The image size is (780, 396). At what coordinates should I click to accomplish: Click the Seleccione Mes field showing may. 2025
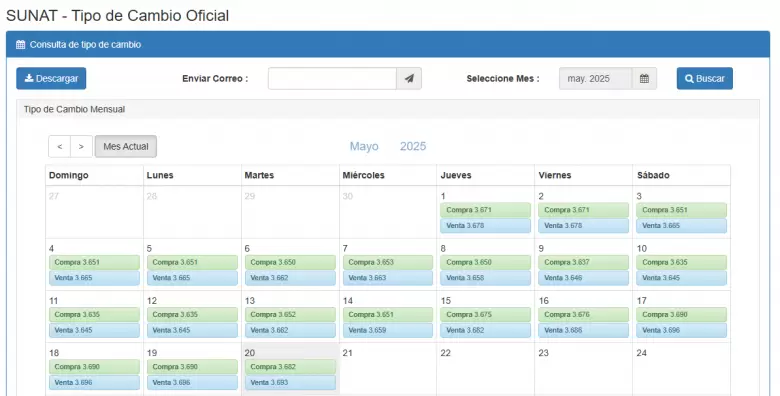click(595, 79)
